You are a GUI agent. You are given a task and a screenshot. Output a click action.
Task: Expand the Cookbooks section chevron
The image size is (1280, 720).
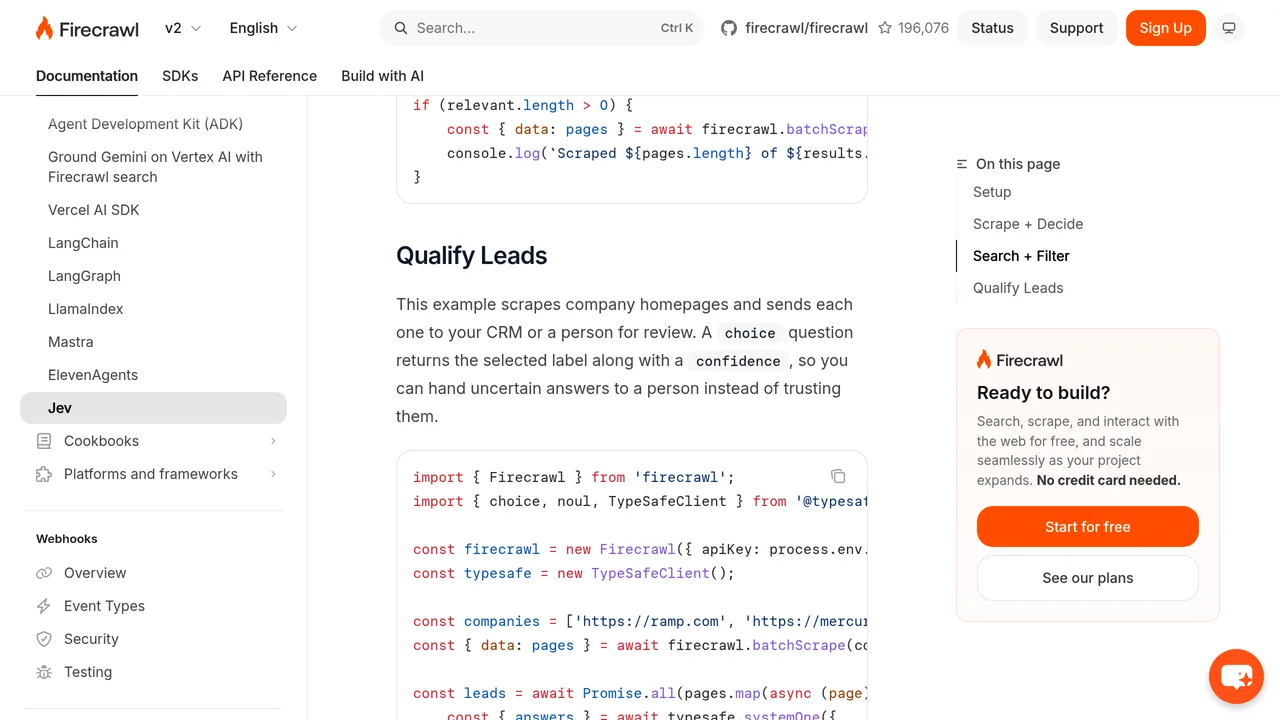[273, 441]
